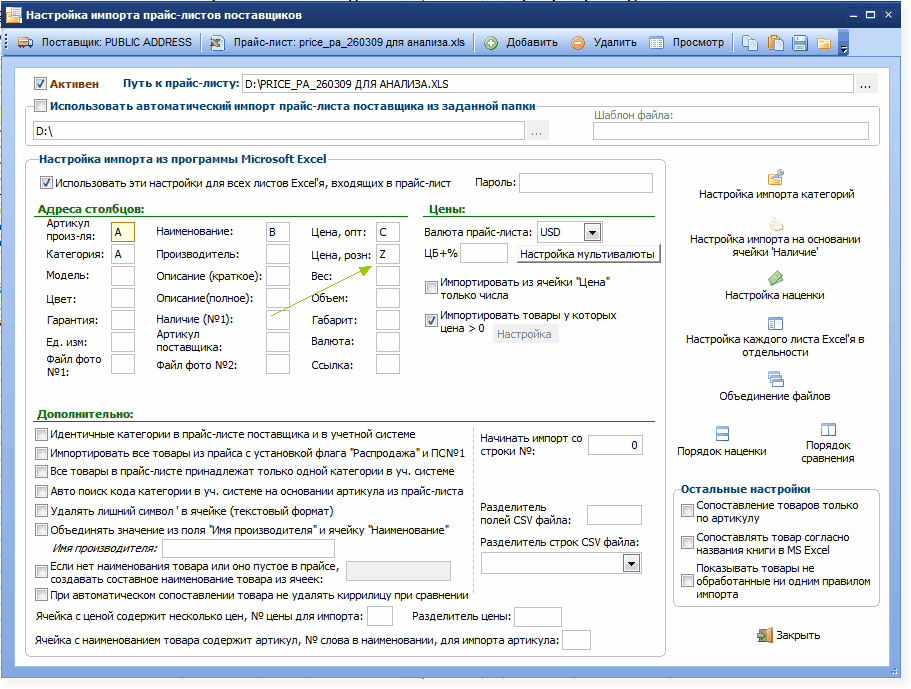Check Удалять лишний символ ' в ячейке
Image resolution: width=911 pixels, height=689 pixels.
pyautogui.click(x=41, y=511)
